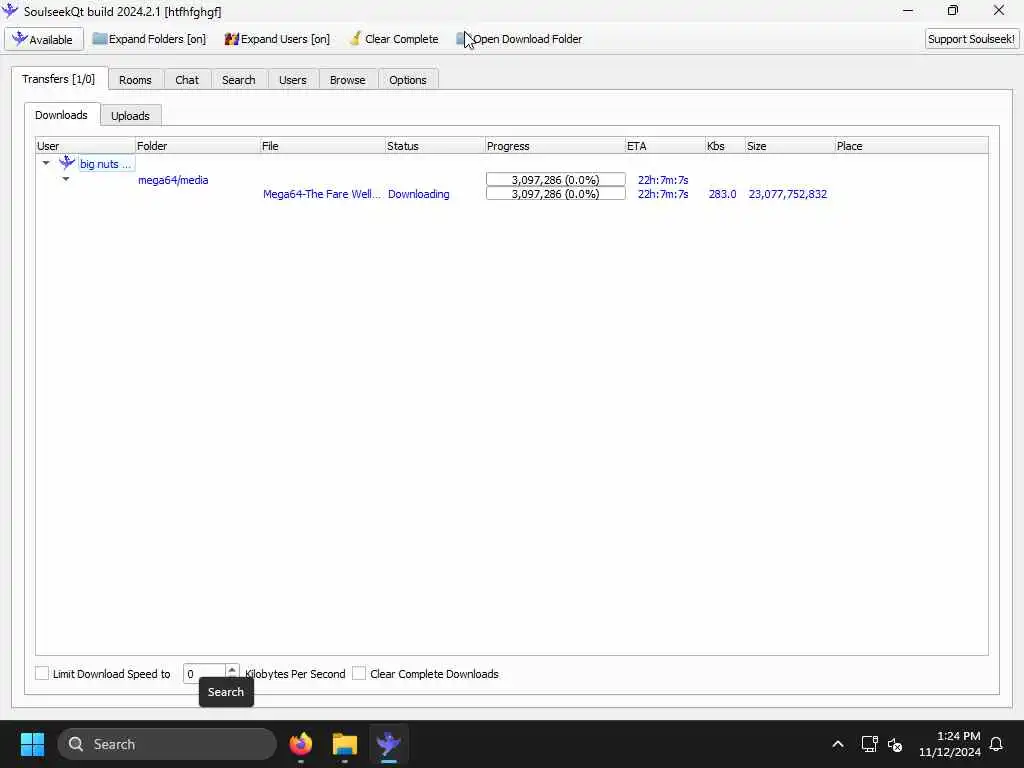This screenshot has width=1024, height=768.
Task: Click the Mega64 file progress bar
Action: coord(556,194)
